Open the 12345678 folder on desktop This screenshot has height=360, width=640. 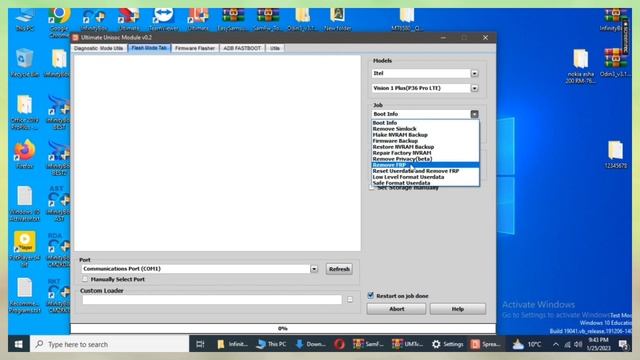coord(616,154)
